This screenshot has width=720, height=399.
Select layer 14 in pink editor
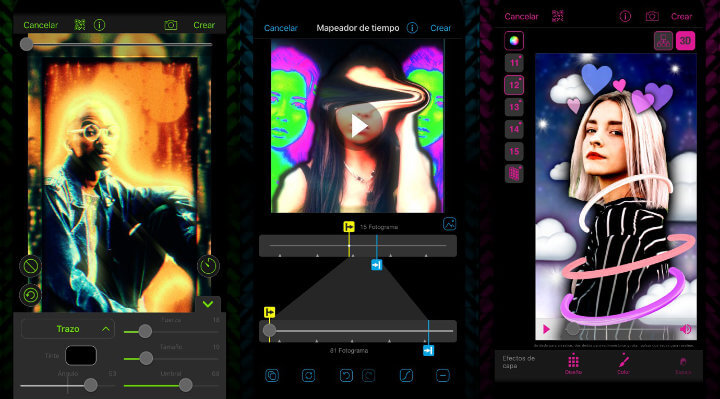514,129
